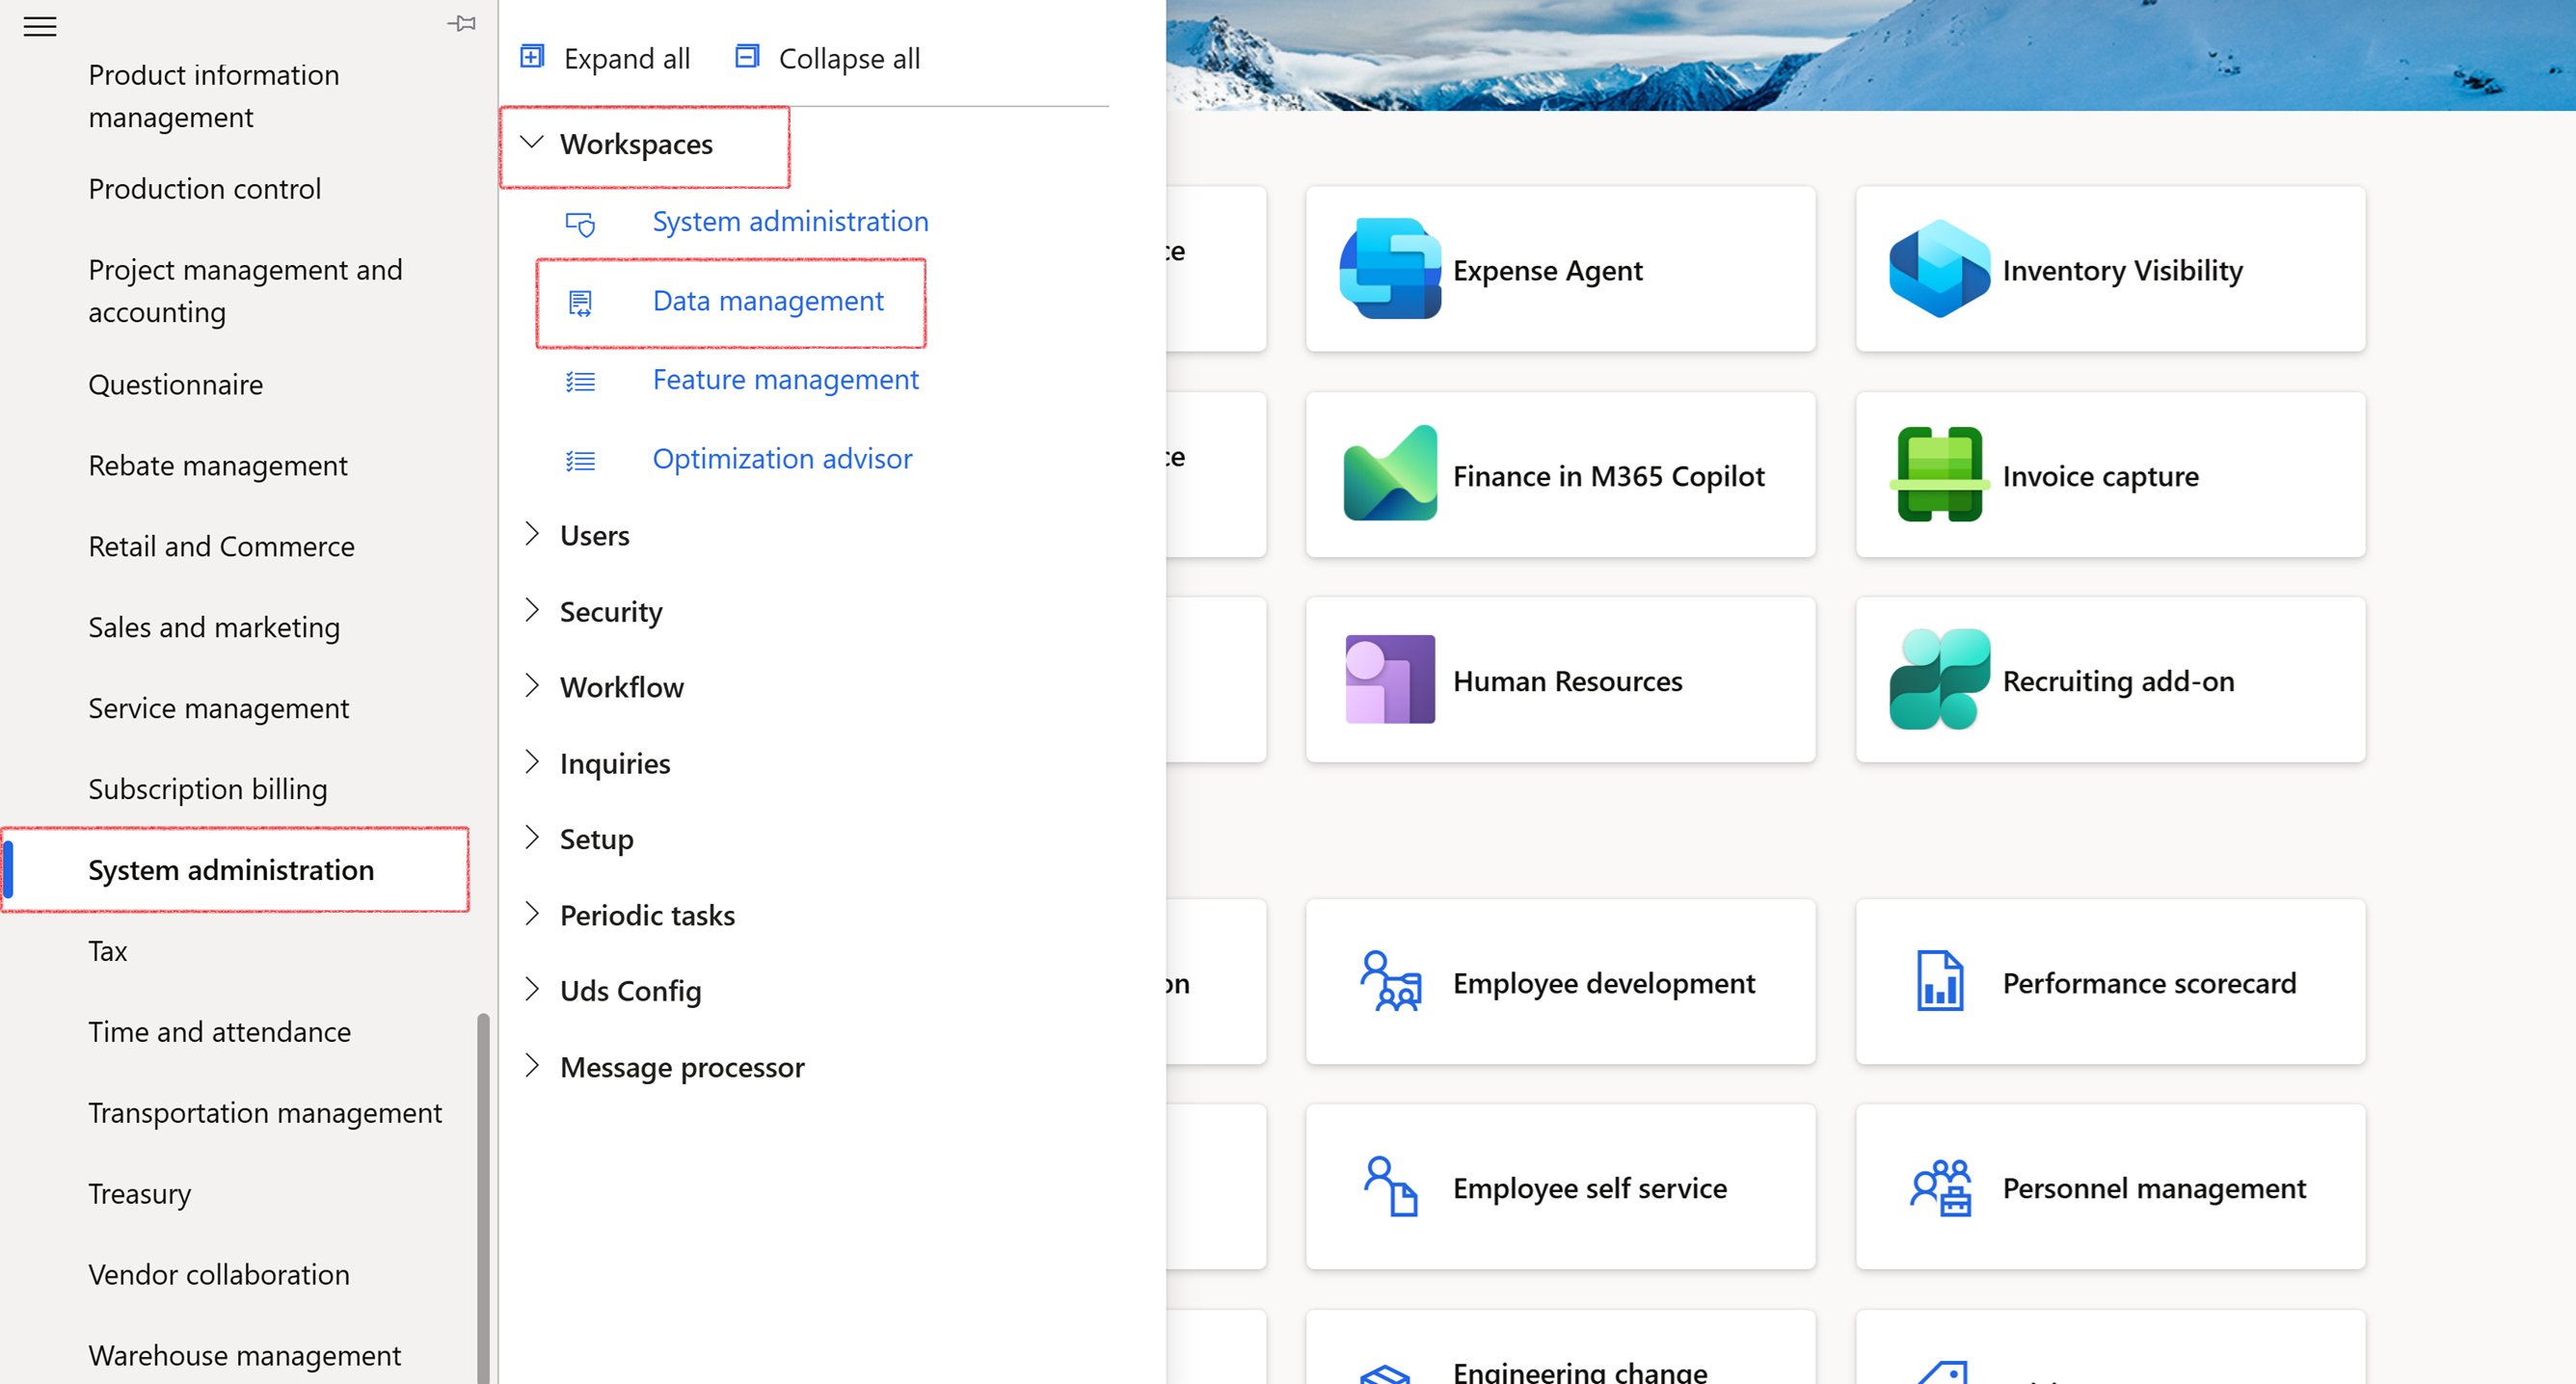Select Retail and Commerce module
The height and width of the screenshot is (1384, 2576).
point(221,546)
